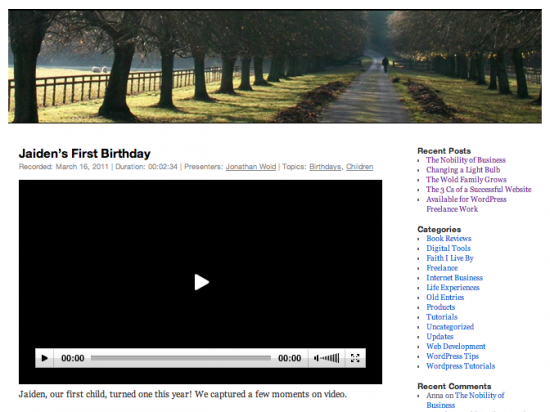Open the Life Experiences category
The height and width of the screenshot is (412, 550).
pos(453,288)
